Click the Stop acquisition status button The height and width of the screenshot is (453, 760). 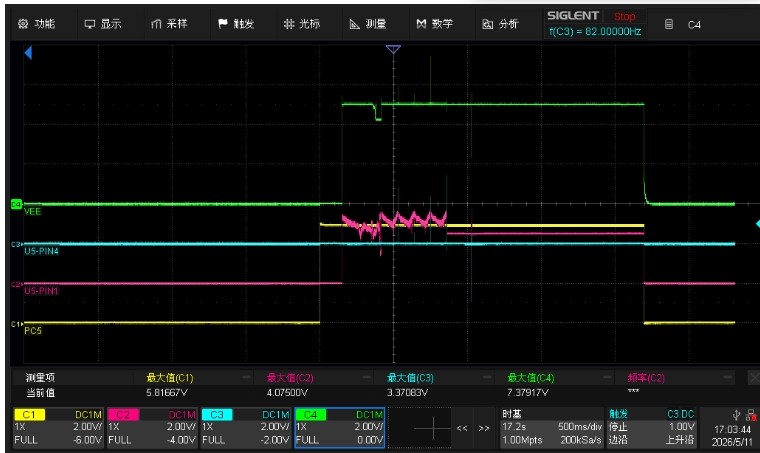(x=624, y=16)
